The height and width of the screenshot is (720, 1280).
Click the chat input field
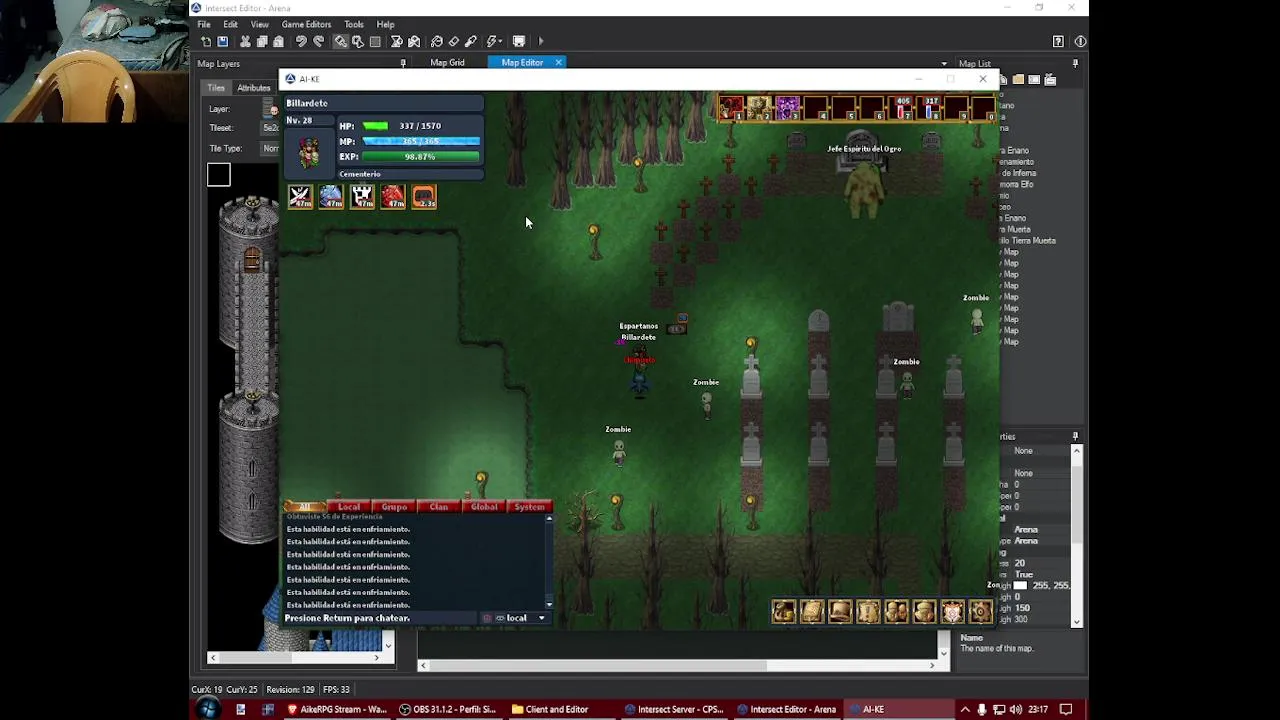click(x=380, y=618)
